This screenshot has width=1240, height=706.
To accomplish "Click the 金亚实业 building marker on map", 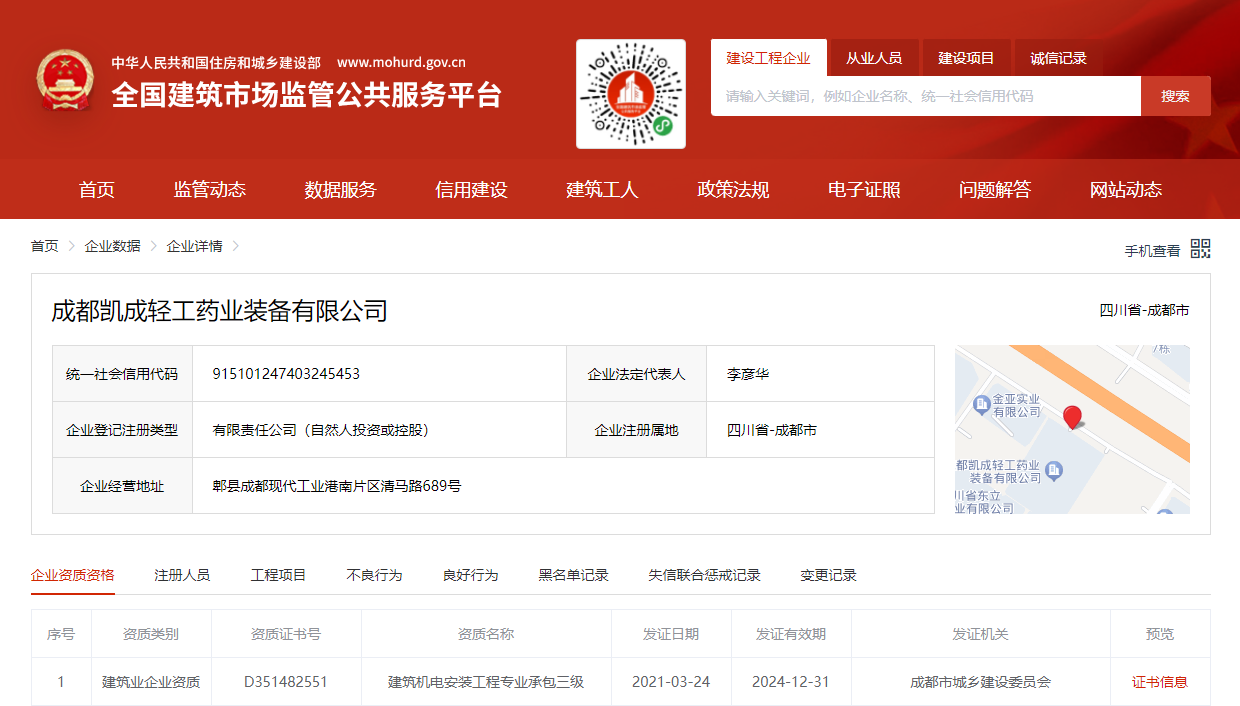I will pos(981,404).
